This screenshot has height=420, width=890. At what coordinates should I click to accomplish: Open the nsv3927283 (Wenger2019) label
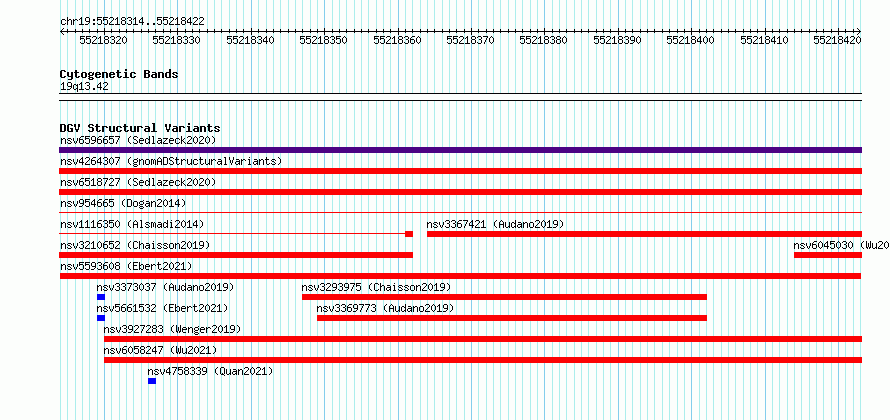173,329
